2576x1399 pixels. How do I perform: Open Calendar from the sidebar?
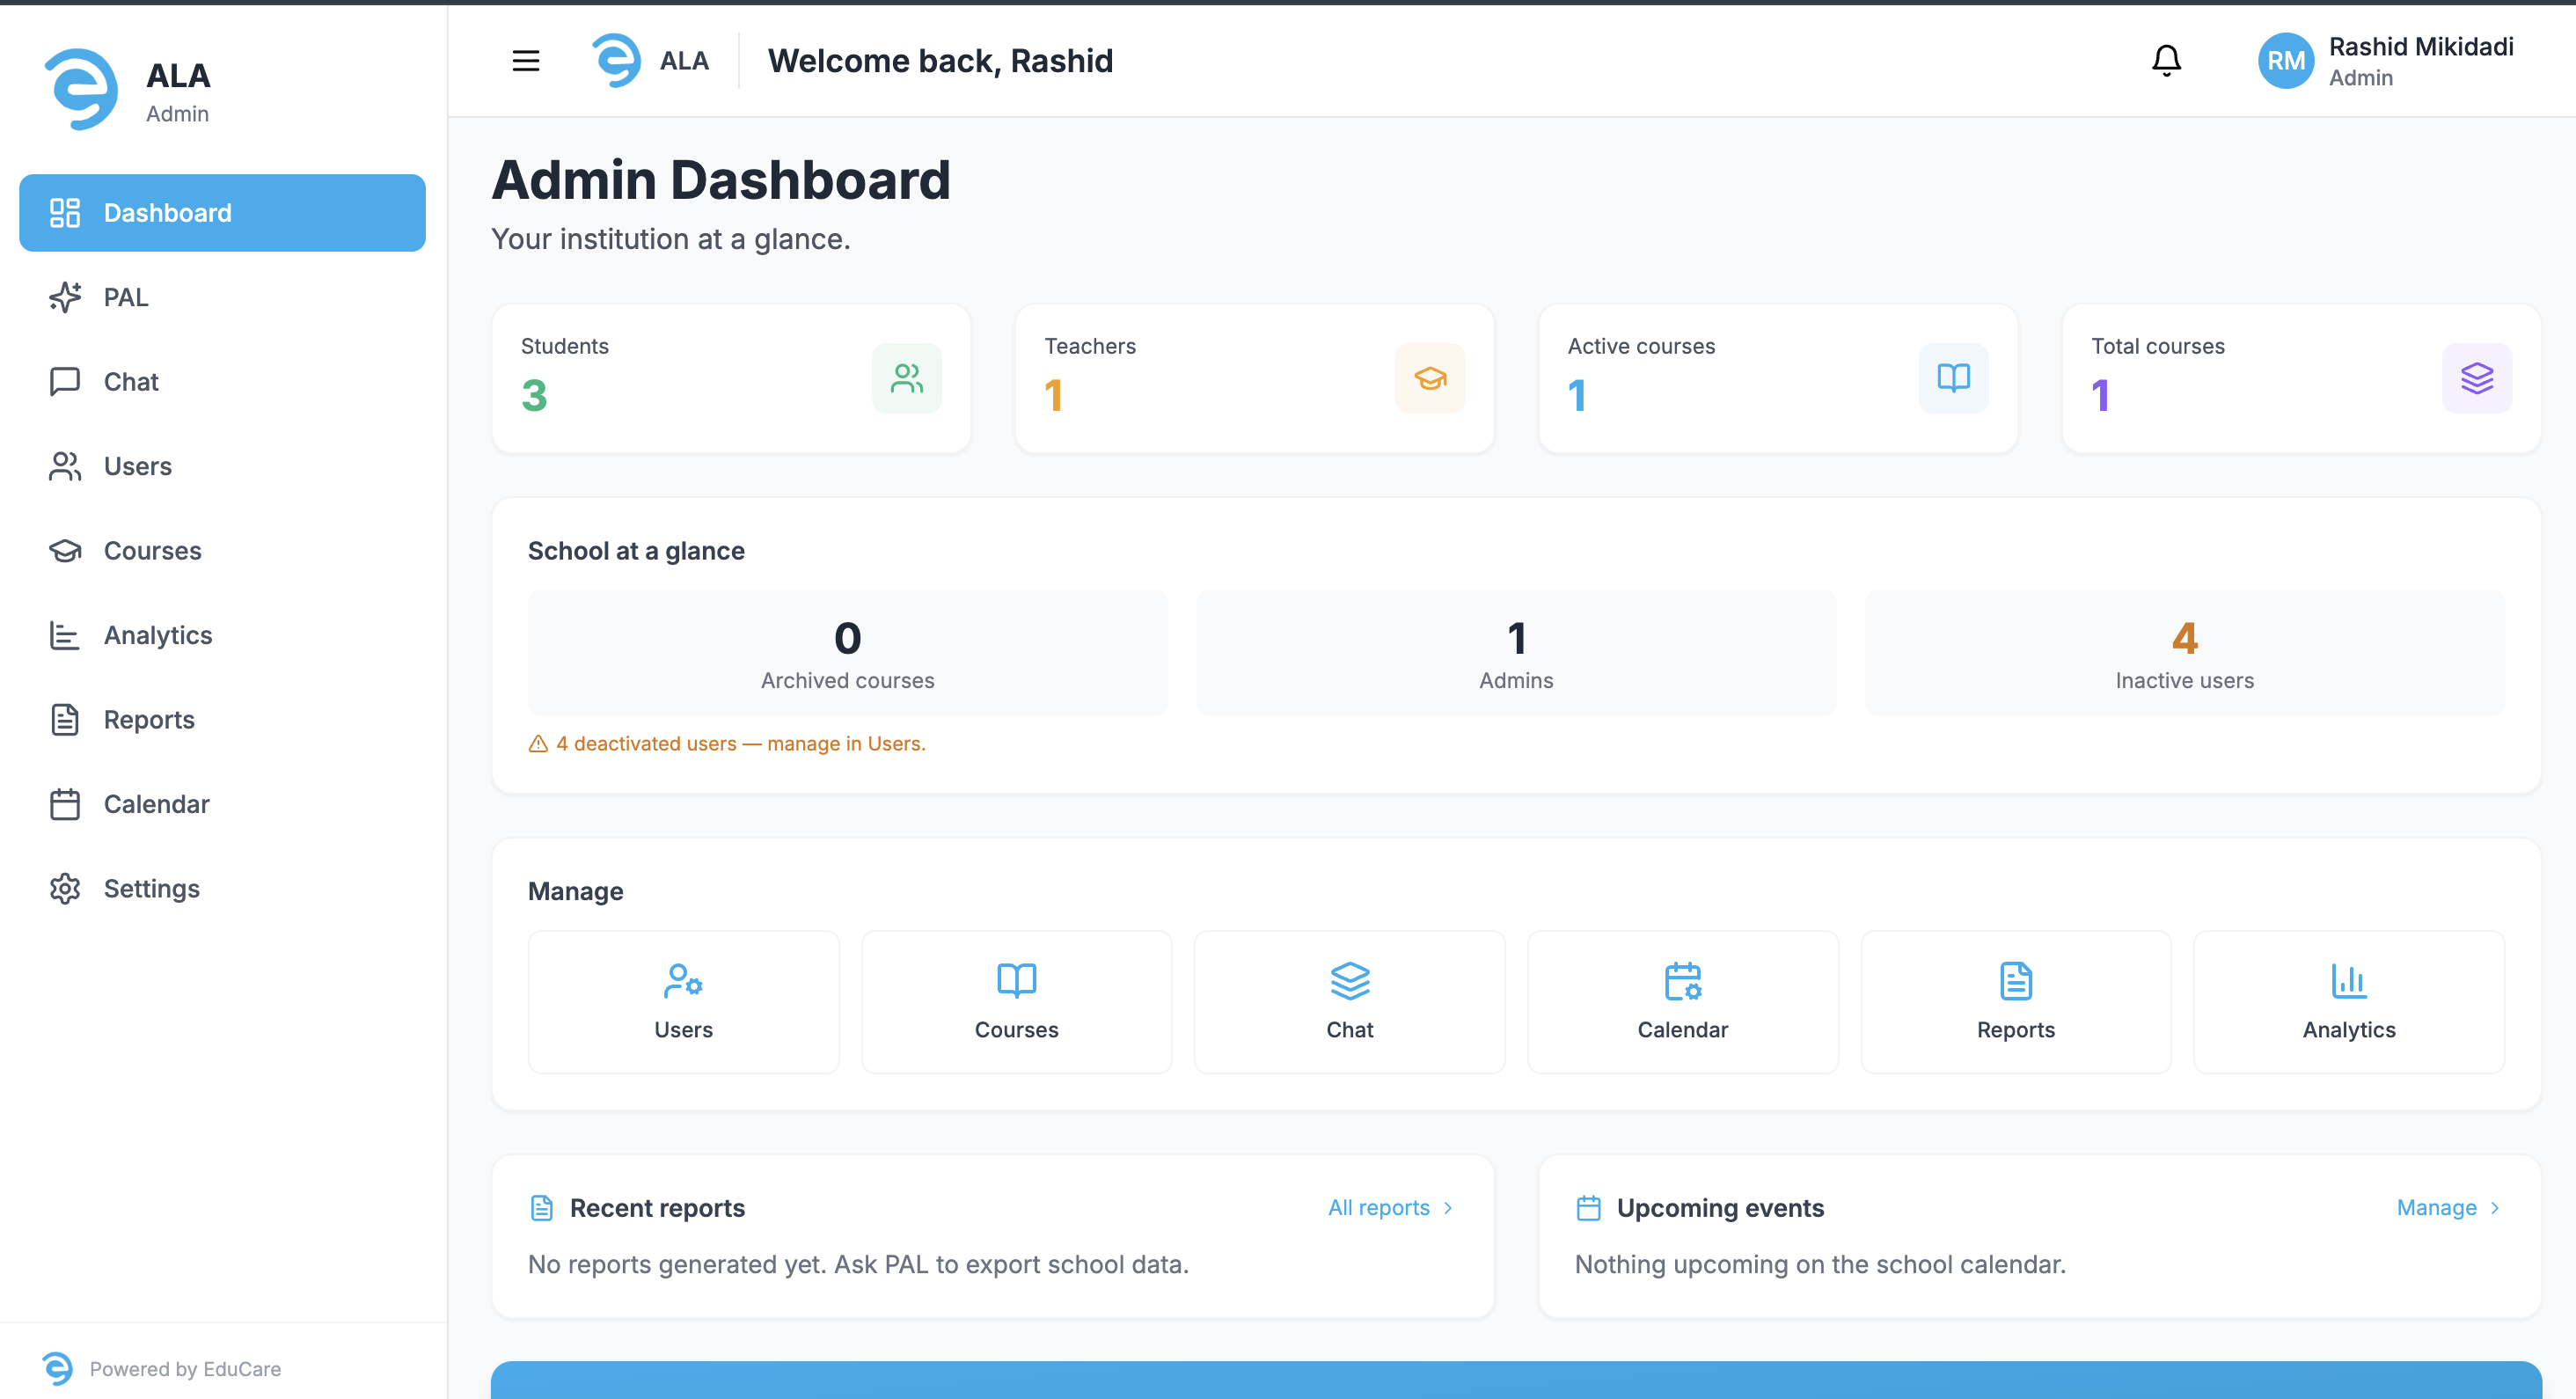(222, 804)
